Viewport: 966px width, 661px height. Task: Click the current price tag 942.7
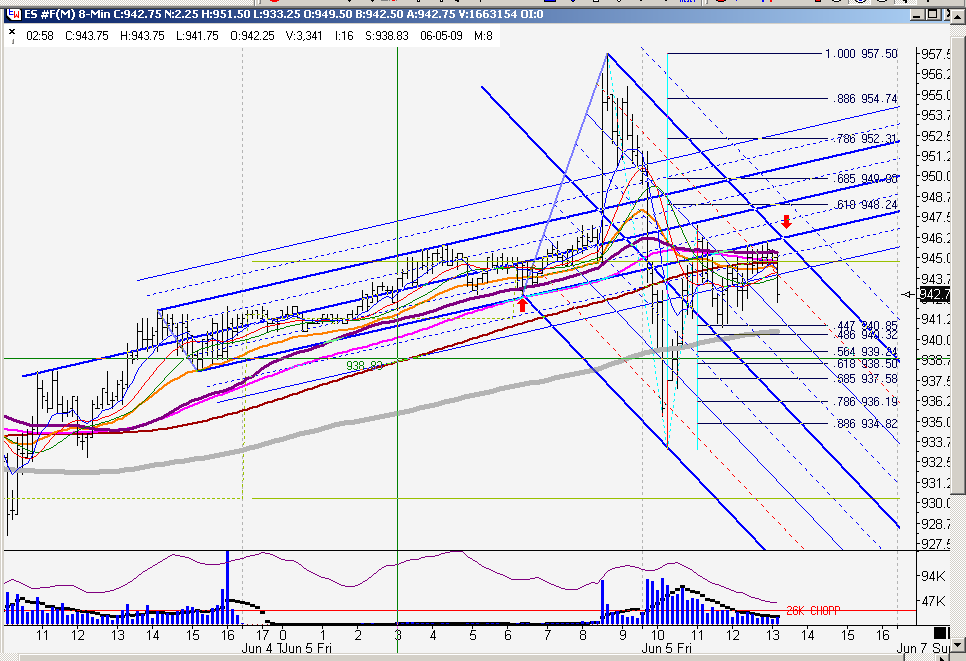coord(935,295)
